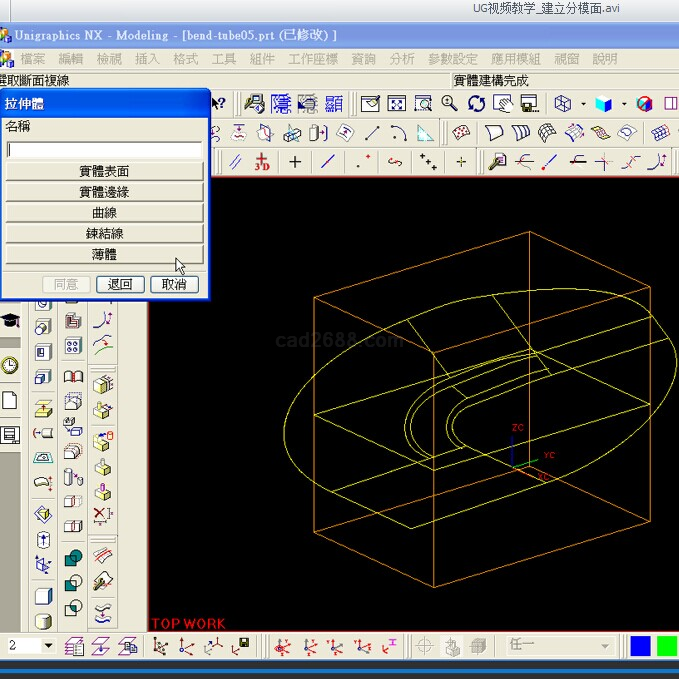Select the 3D point tool icon
The image size is (679, 679).
click(x=262, y=162)
